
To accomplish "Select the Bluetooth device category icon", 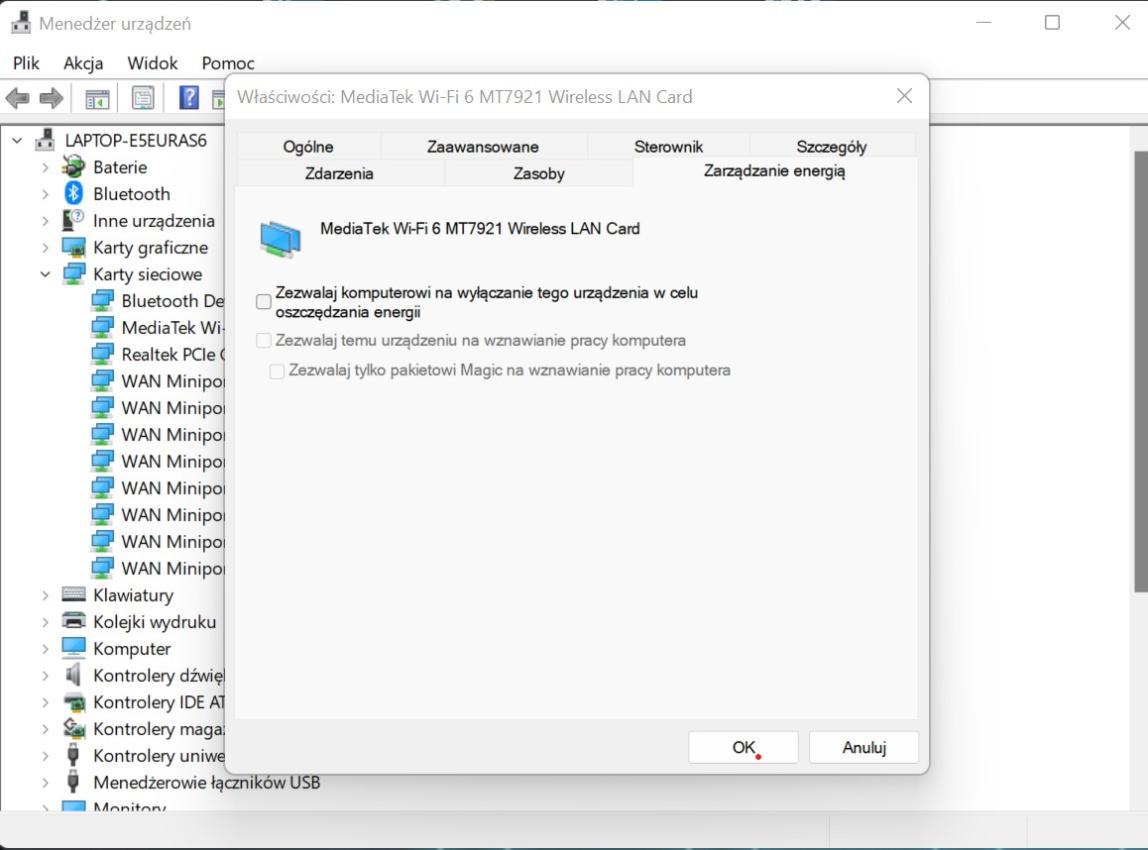I will [74, 194].
